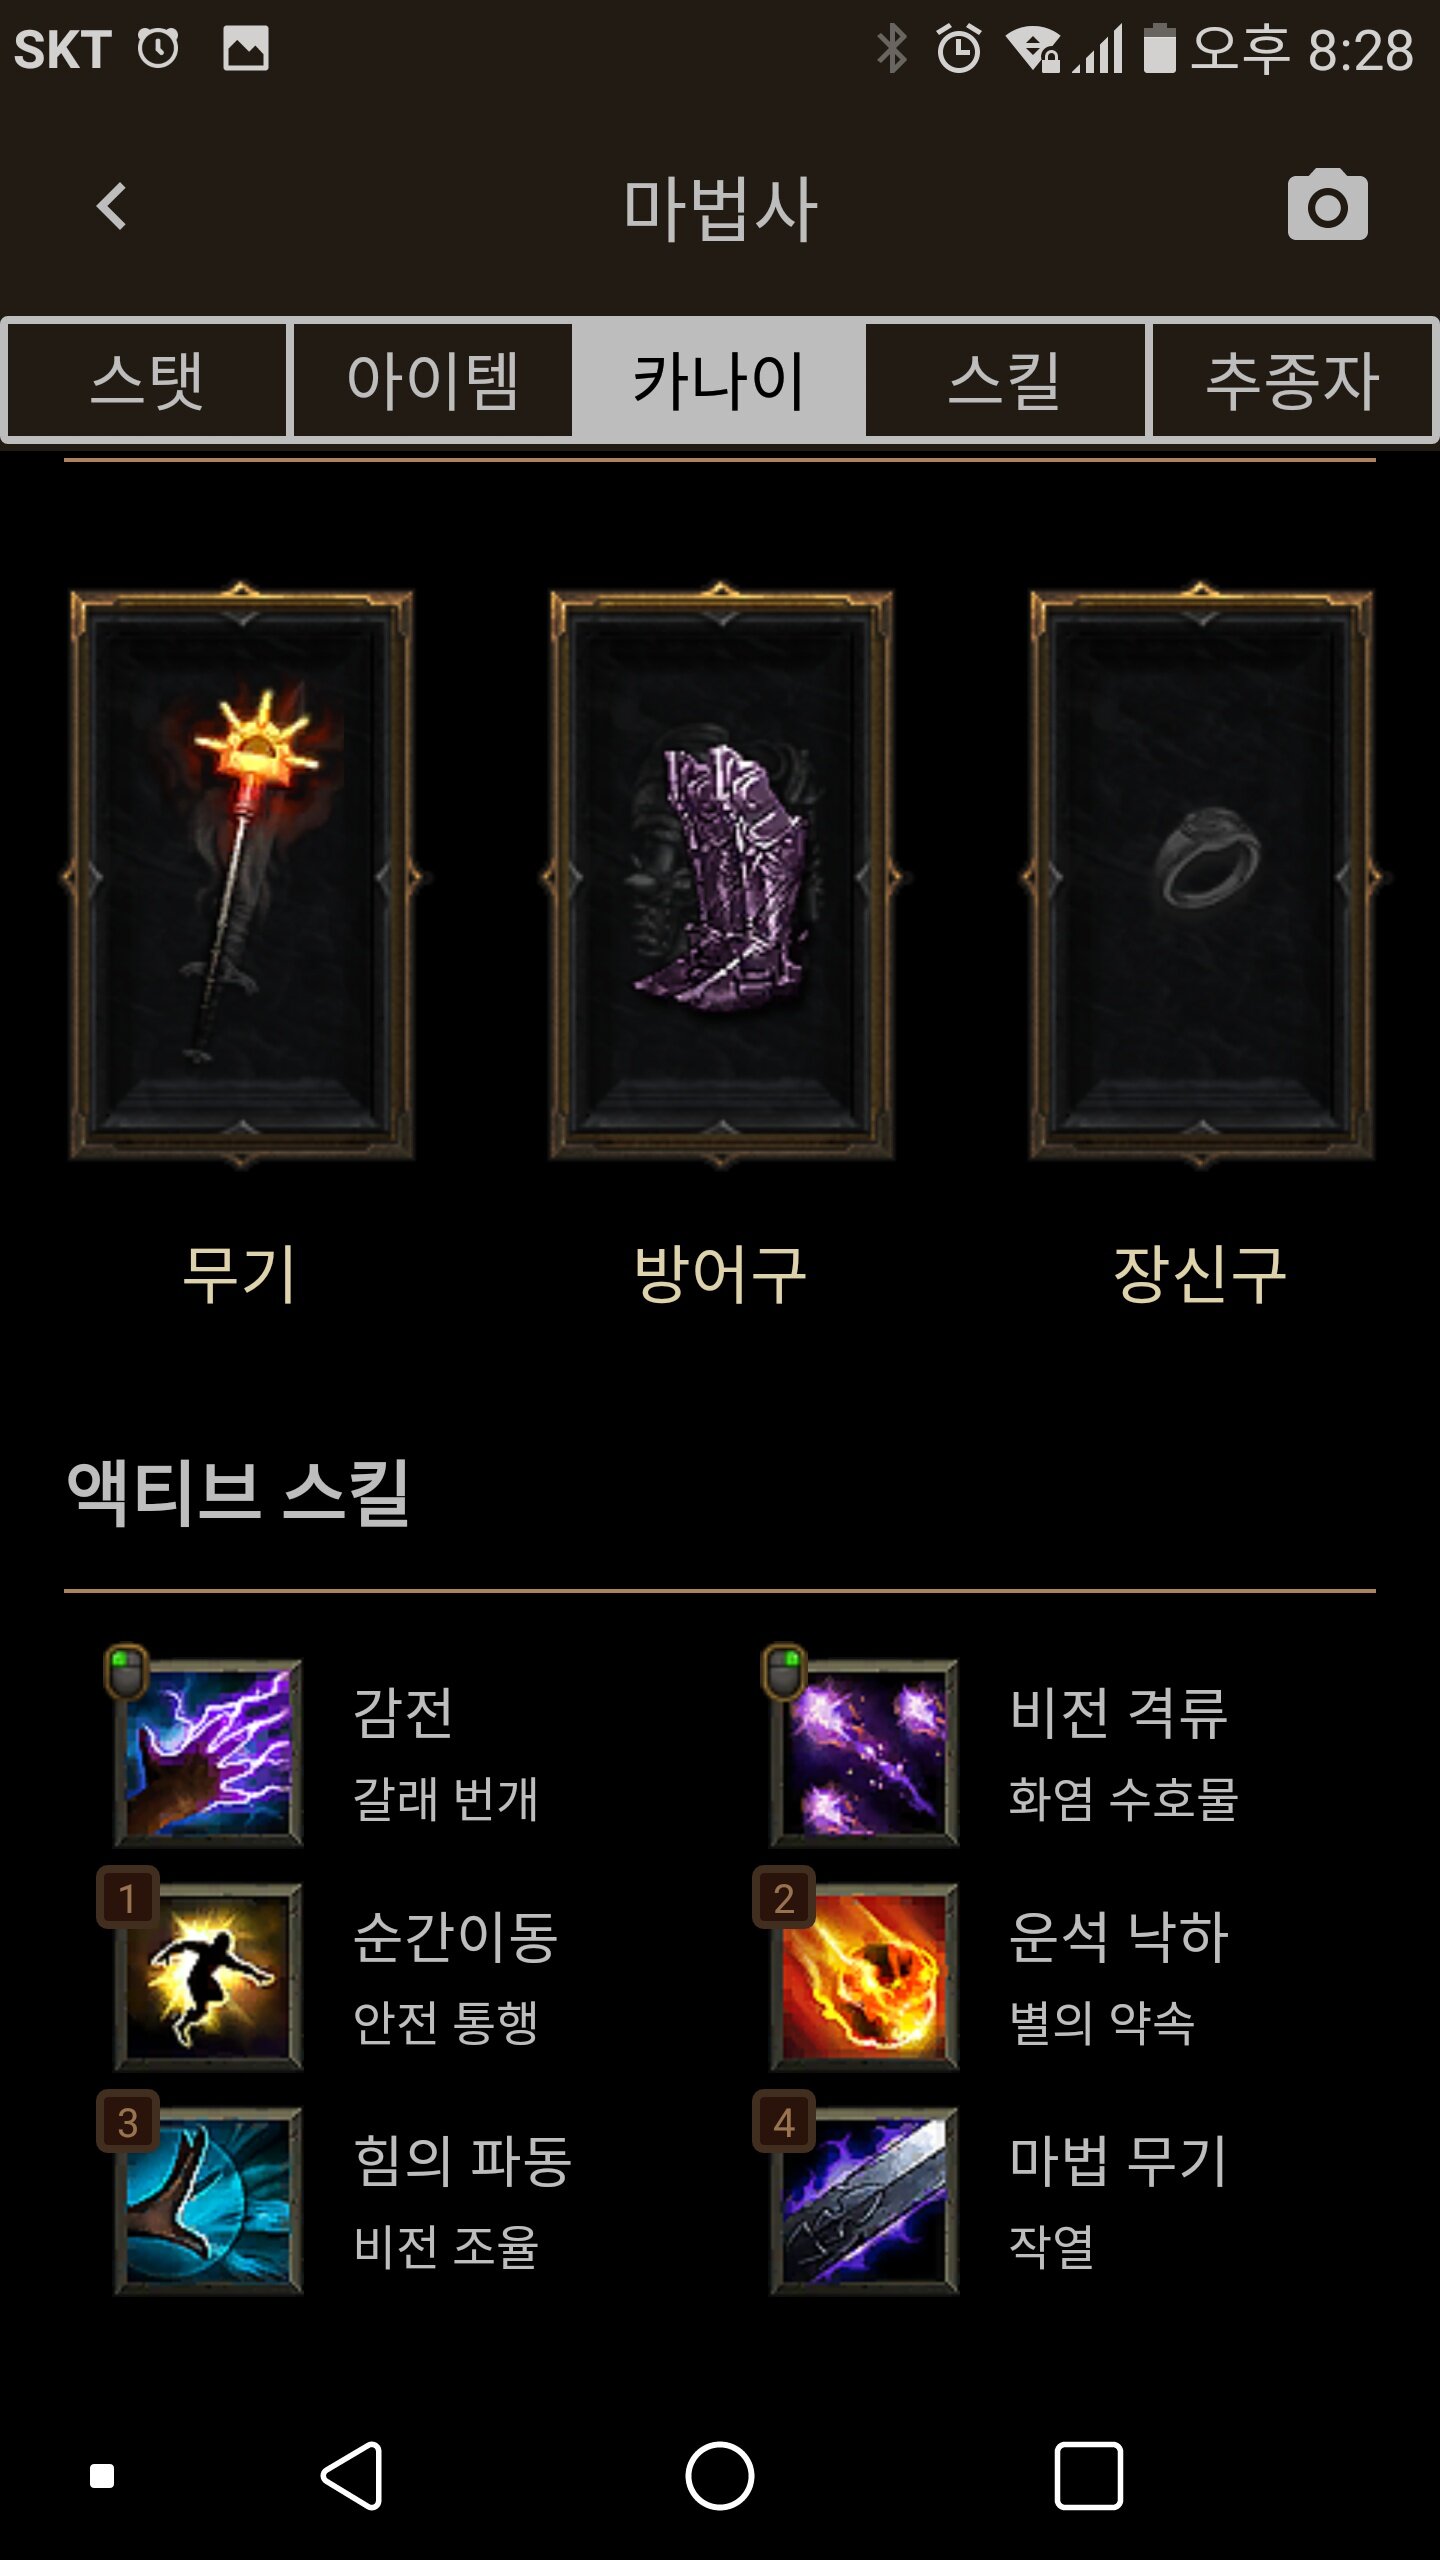This screenshot has width=1440, height=2560.
Task: Open the 힘의 파동 skill icon
Action: (x=208, y=2200)
